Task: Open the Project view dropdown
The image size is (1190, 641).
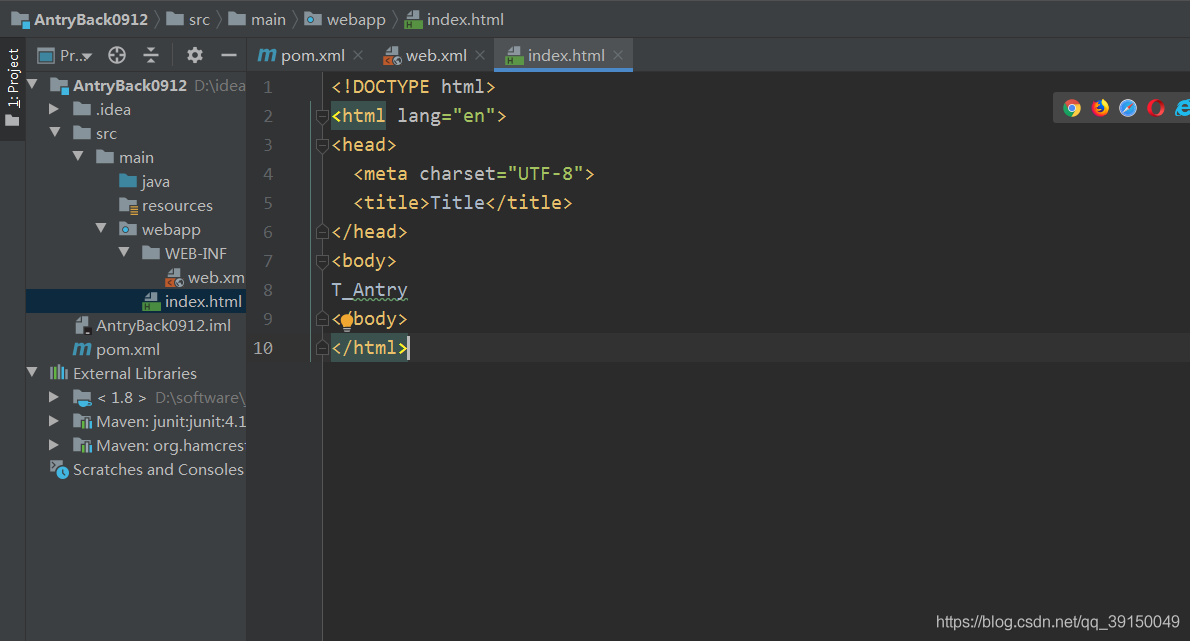Action: [65, 55]
